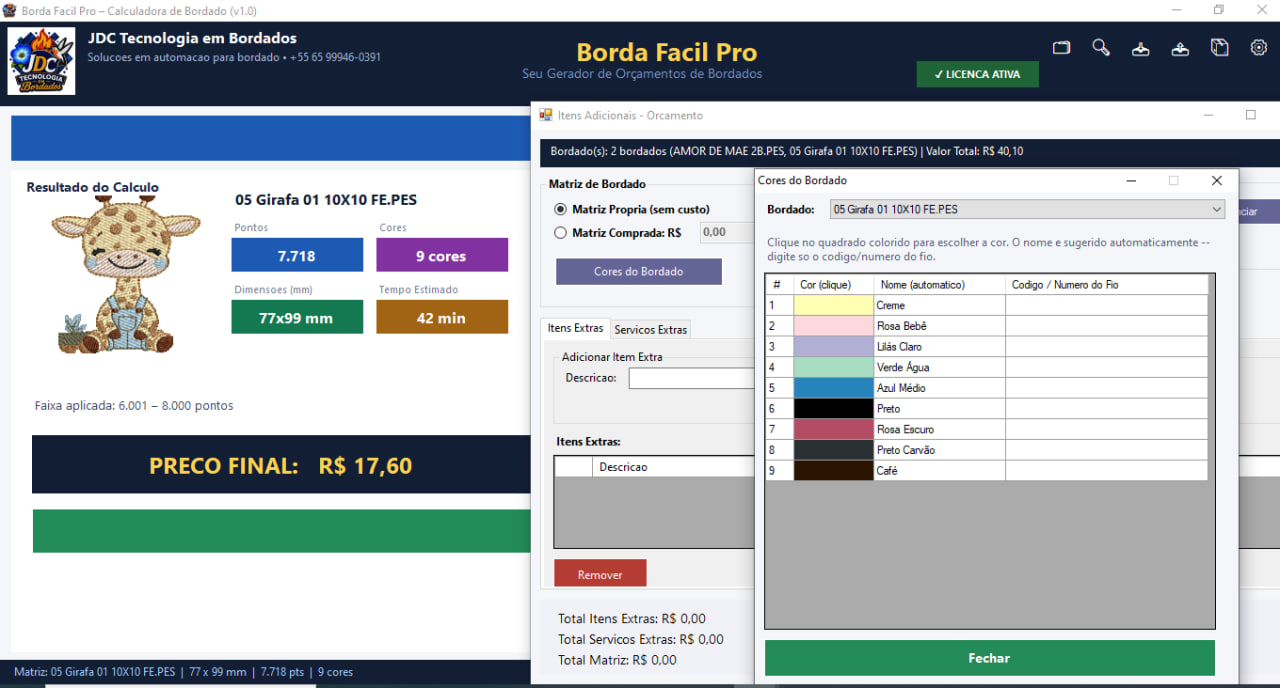Switch to Itens Extras tab
Screen dimensions: 1280x688
(575, 328)
